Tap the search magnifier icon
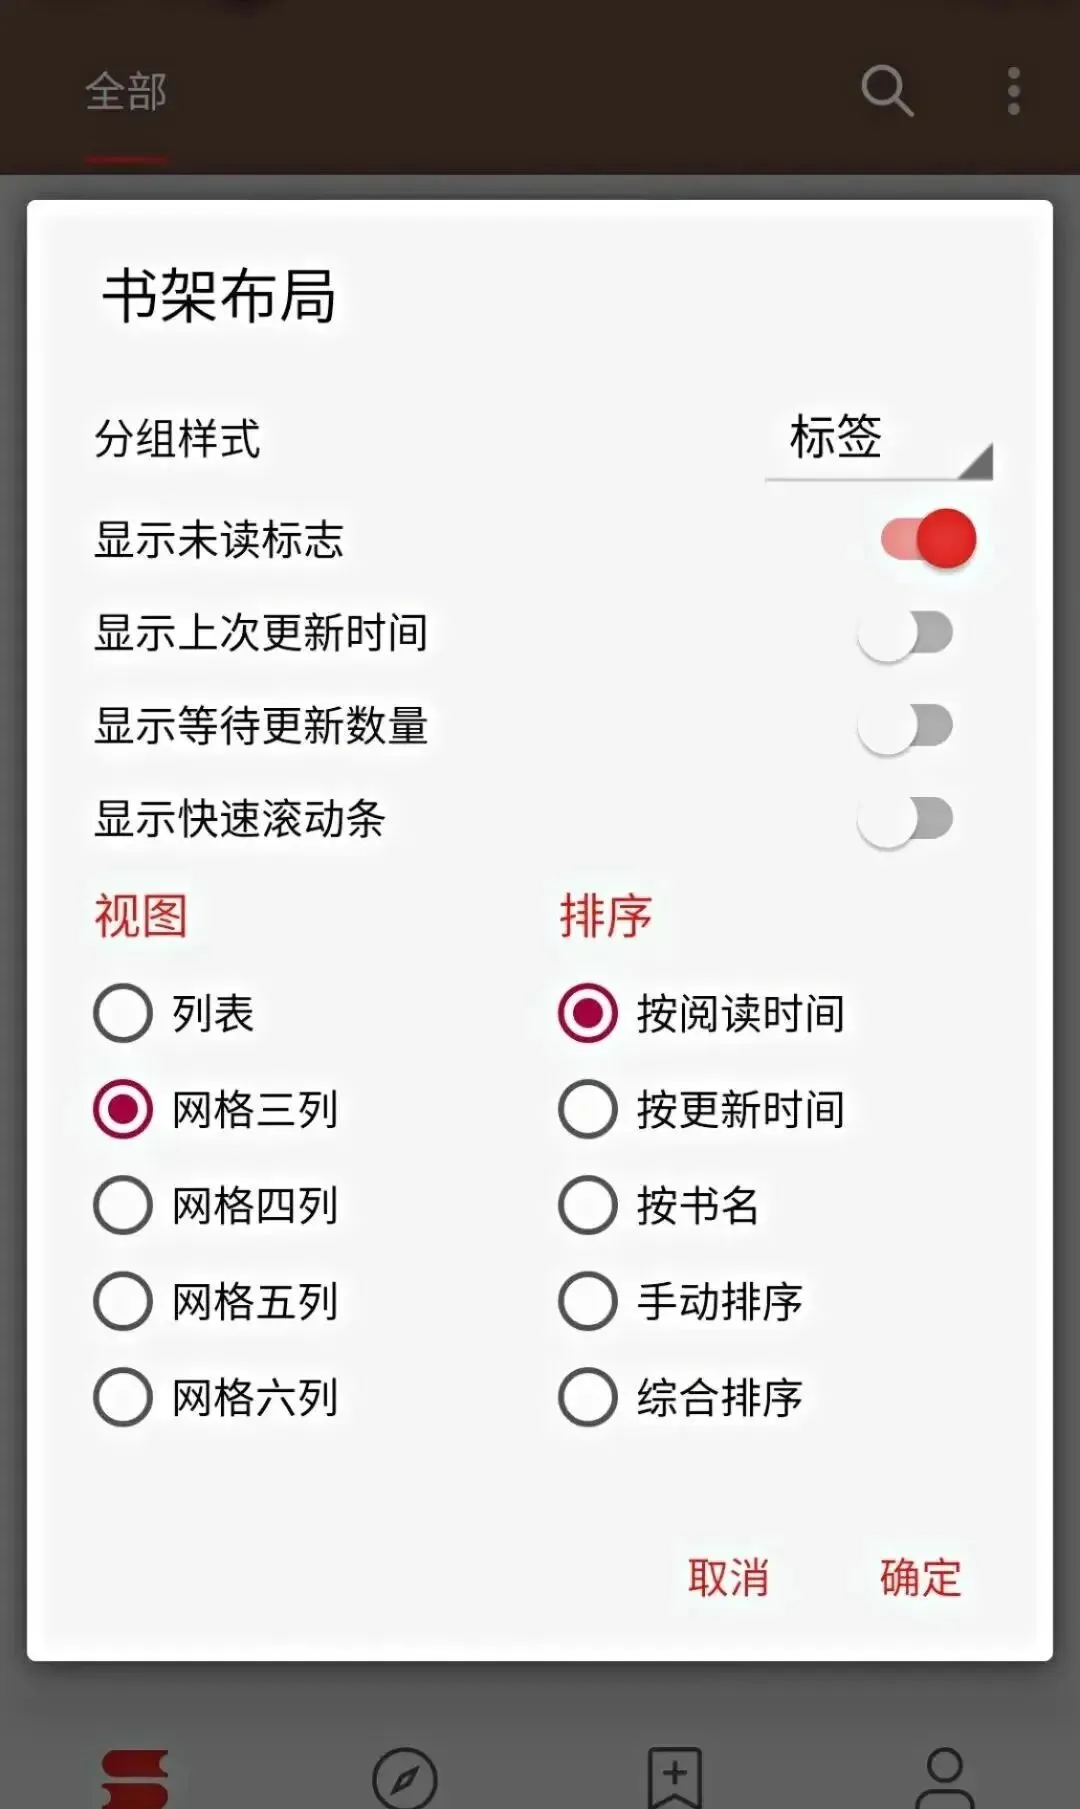The width and height of the screenshot is (1080, 1809). (x=887, y=91)
